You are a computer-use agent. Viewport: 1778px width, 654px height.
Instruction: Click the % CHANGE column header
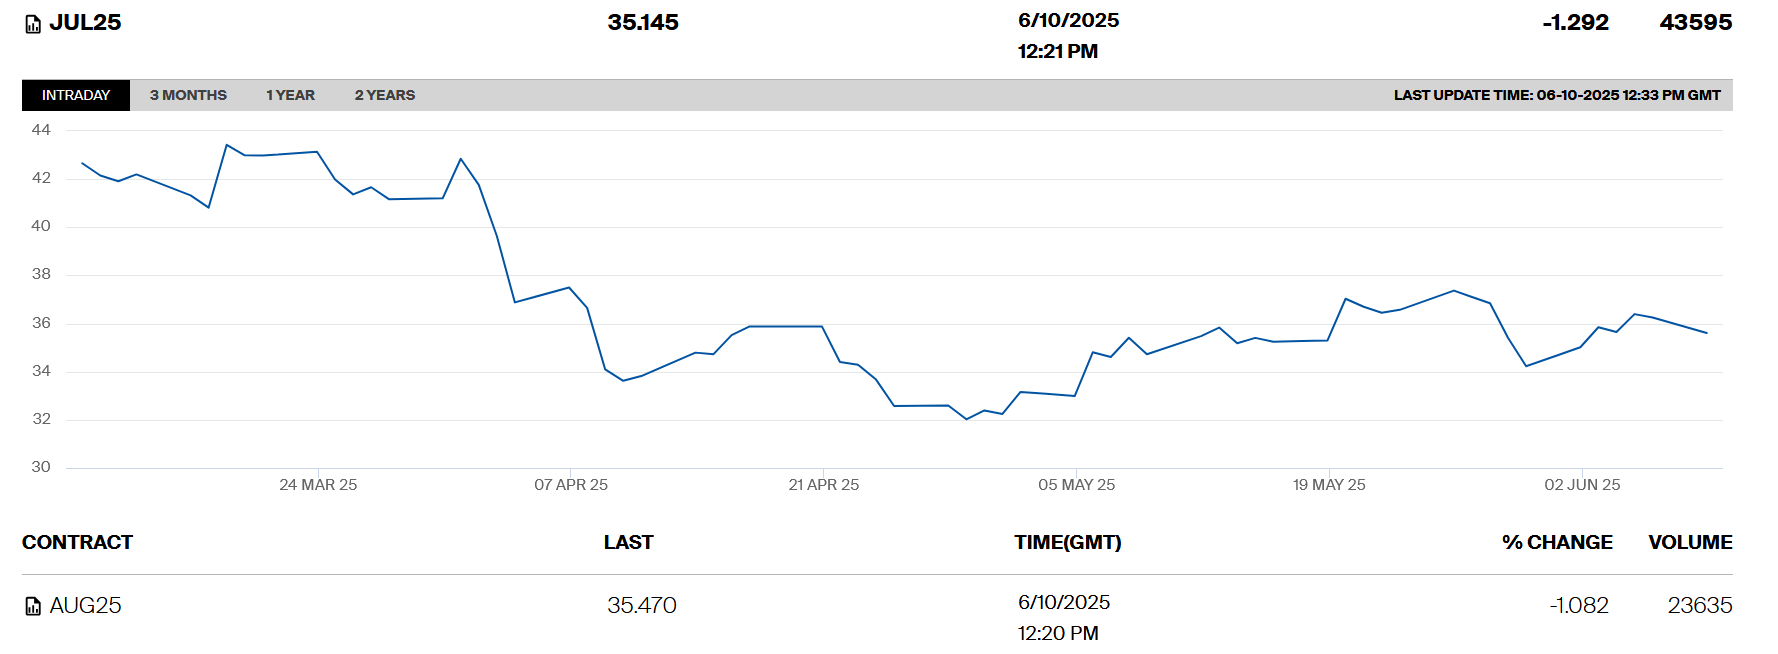1556,542
